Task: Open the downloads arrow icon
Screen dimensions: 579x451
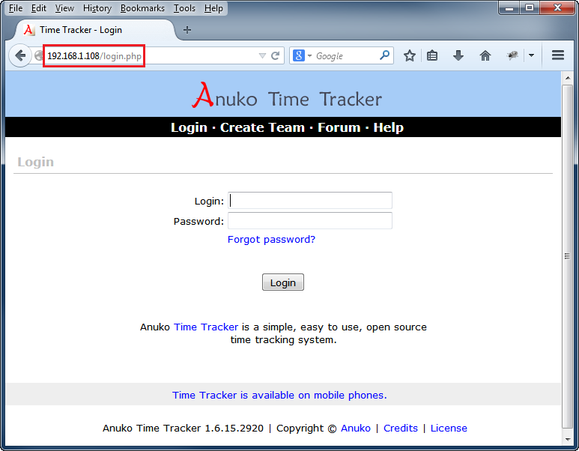Action: coord(458,56)
